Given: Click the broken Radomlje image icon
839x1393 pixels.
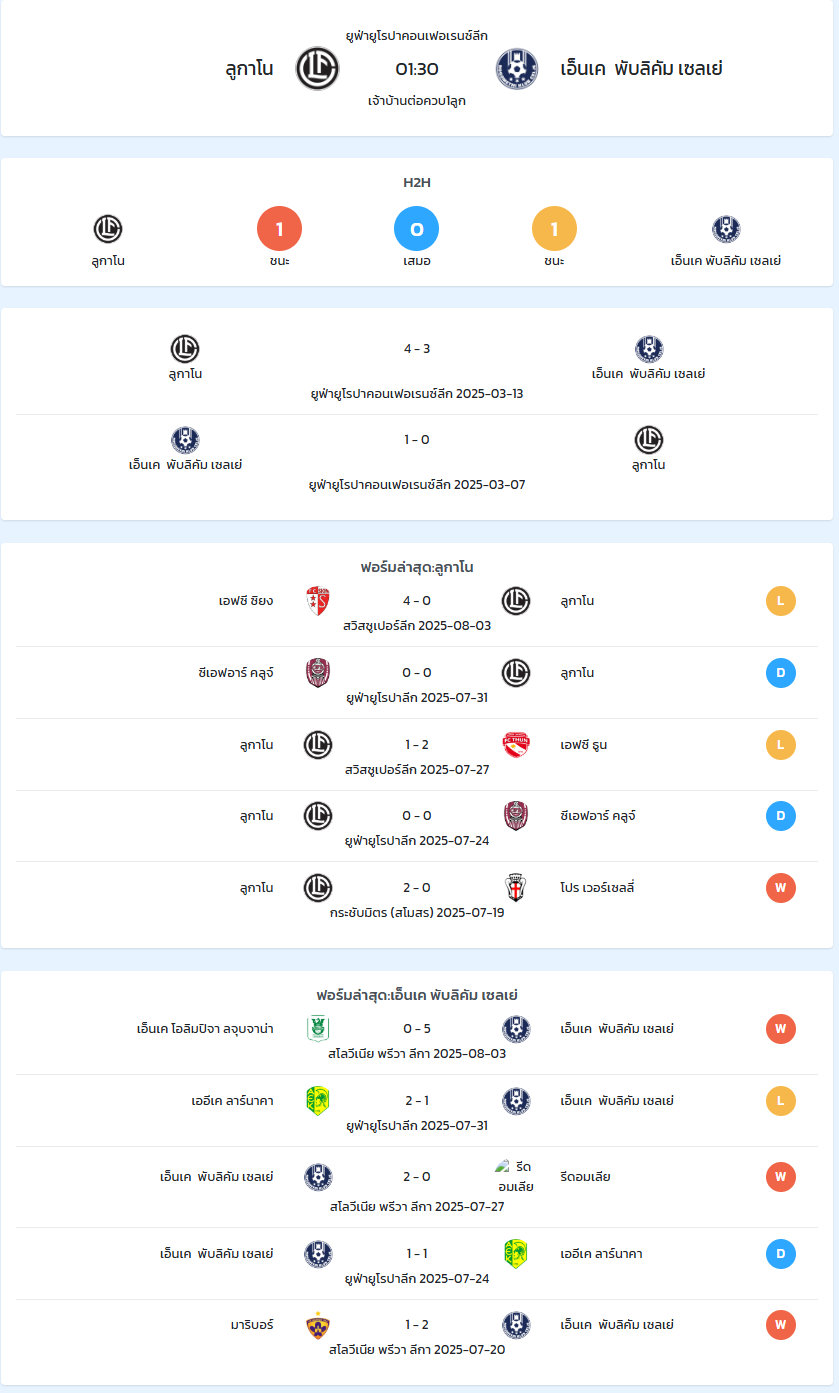Looking at the screenshot, I should 503,1166.
